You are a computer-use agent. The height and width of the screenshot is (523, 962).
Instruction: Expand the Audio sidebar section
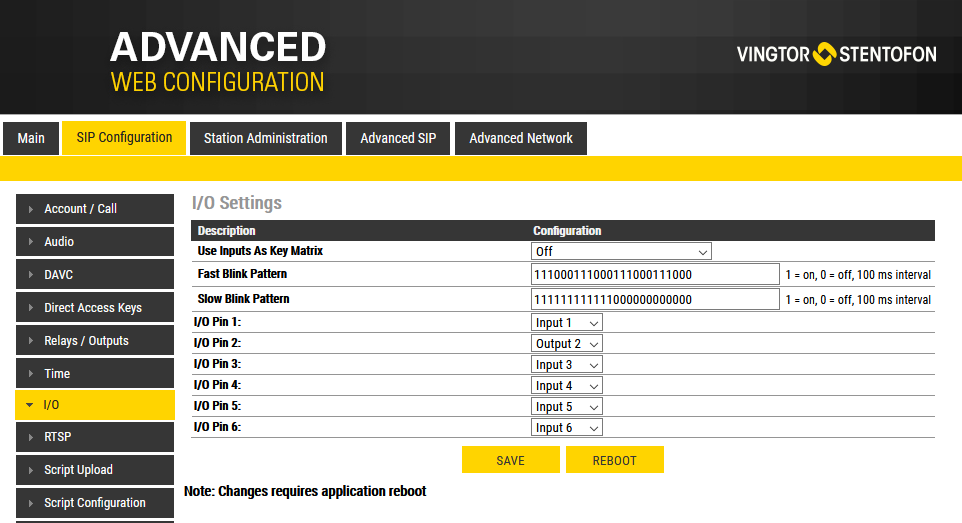click(95, 242)
